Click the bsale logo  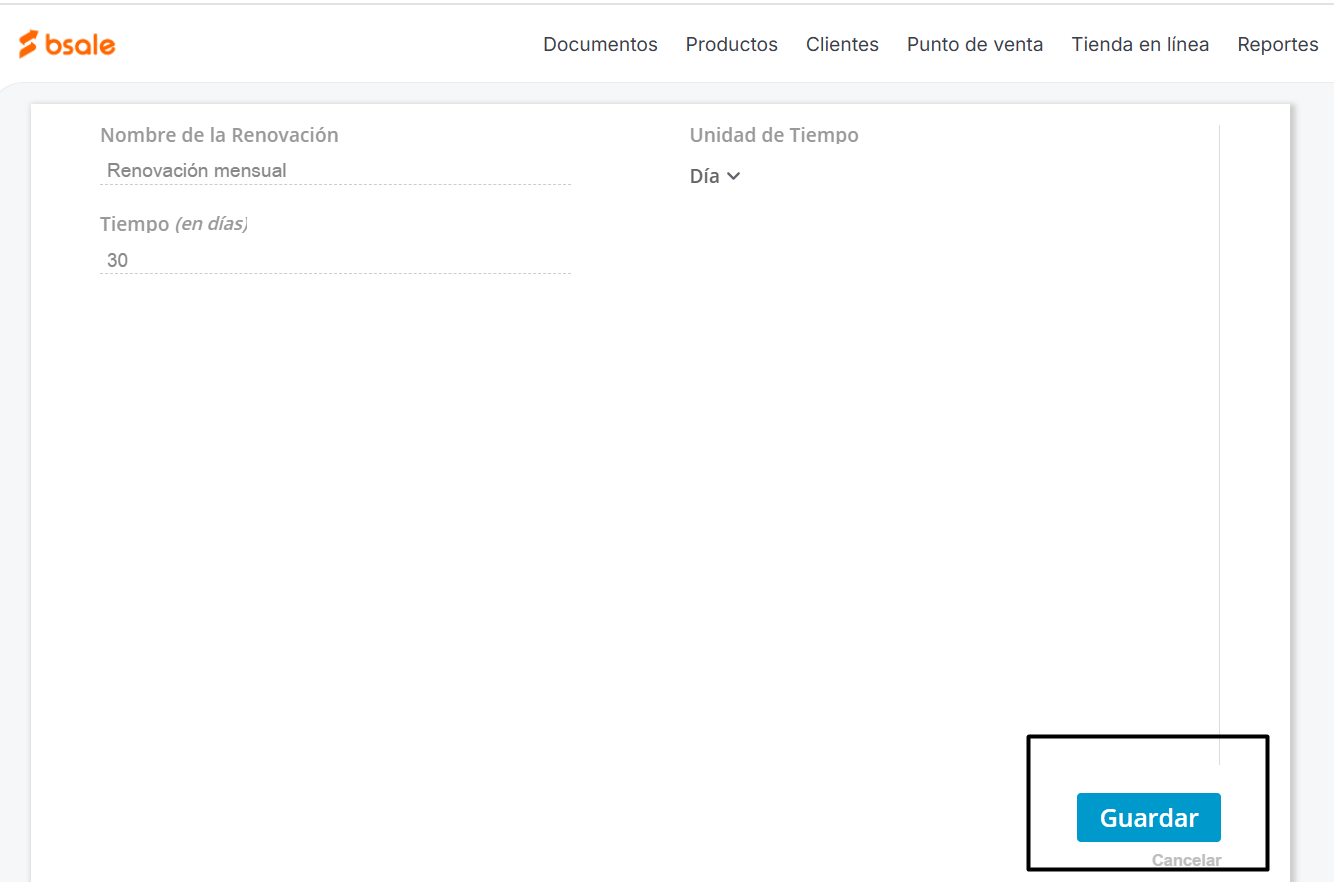(x=67, y=44)
